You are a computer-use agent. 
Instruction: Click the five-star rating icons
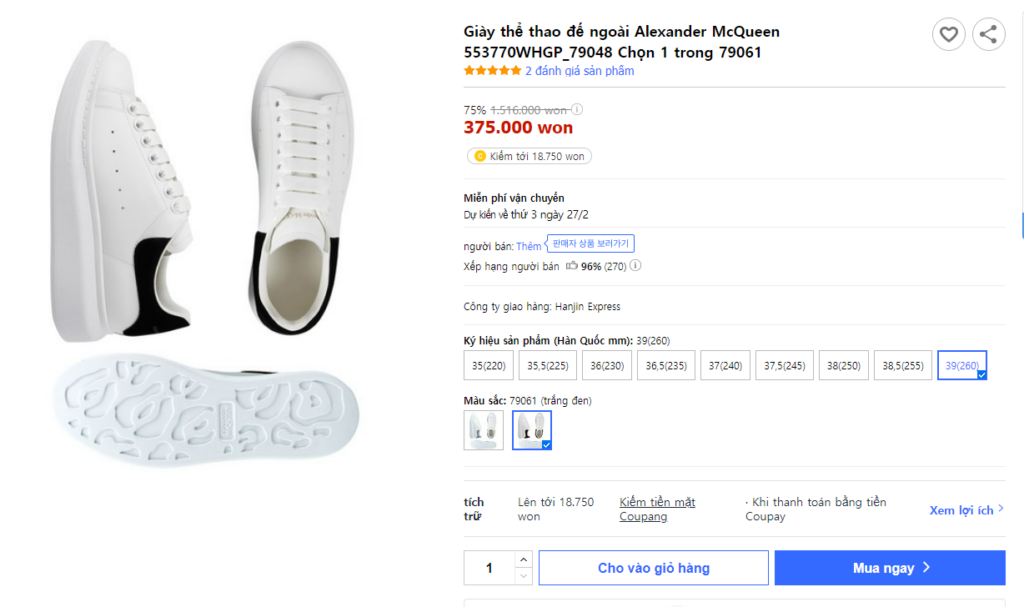[x=492, y=71]
